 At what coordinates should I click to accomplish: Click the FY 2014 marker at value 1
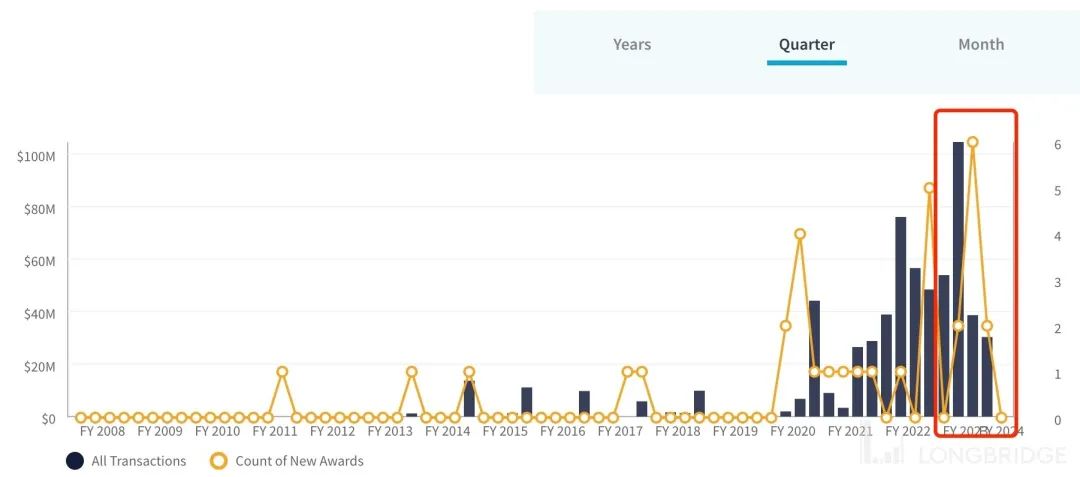coord(469,372)
